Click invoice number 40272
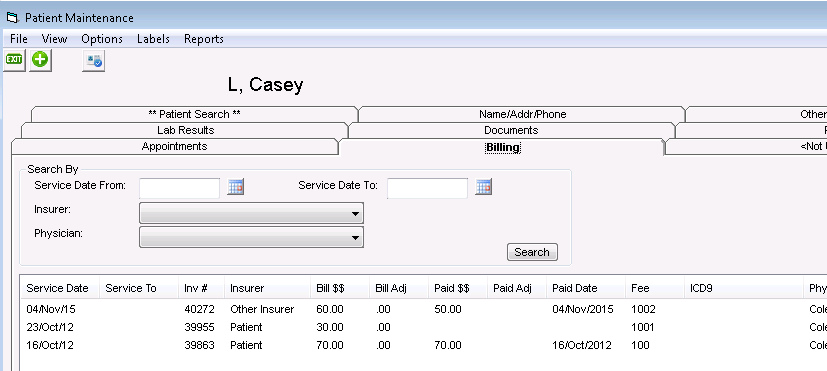 (x=199, y=309)
